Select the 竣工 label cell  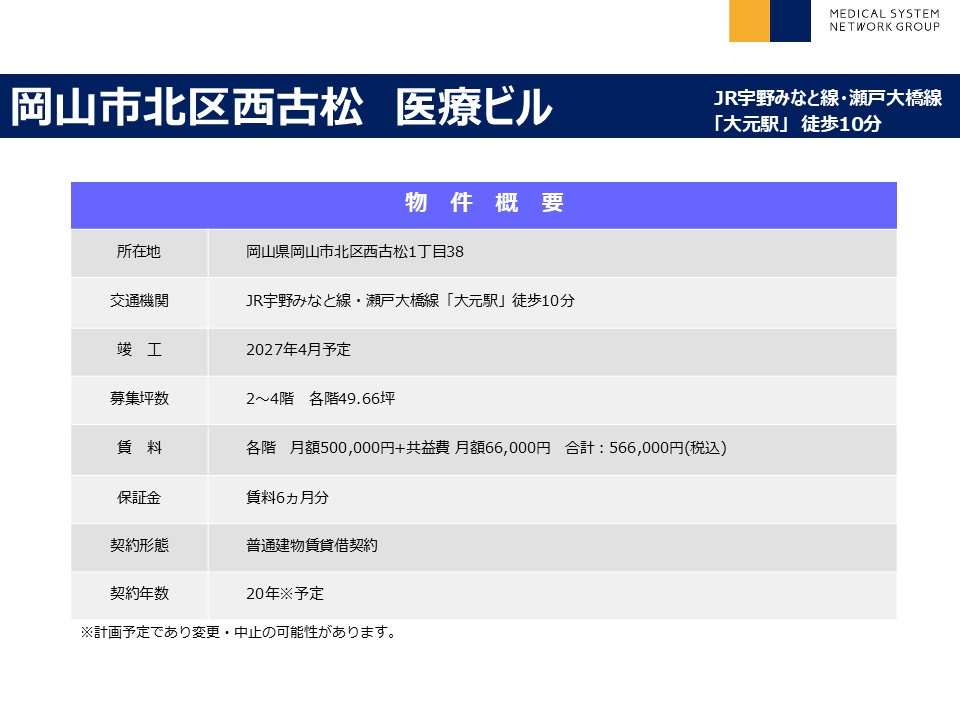click(139, 351)
